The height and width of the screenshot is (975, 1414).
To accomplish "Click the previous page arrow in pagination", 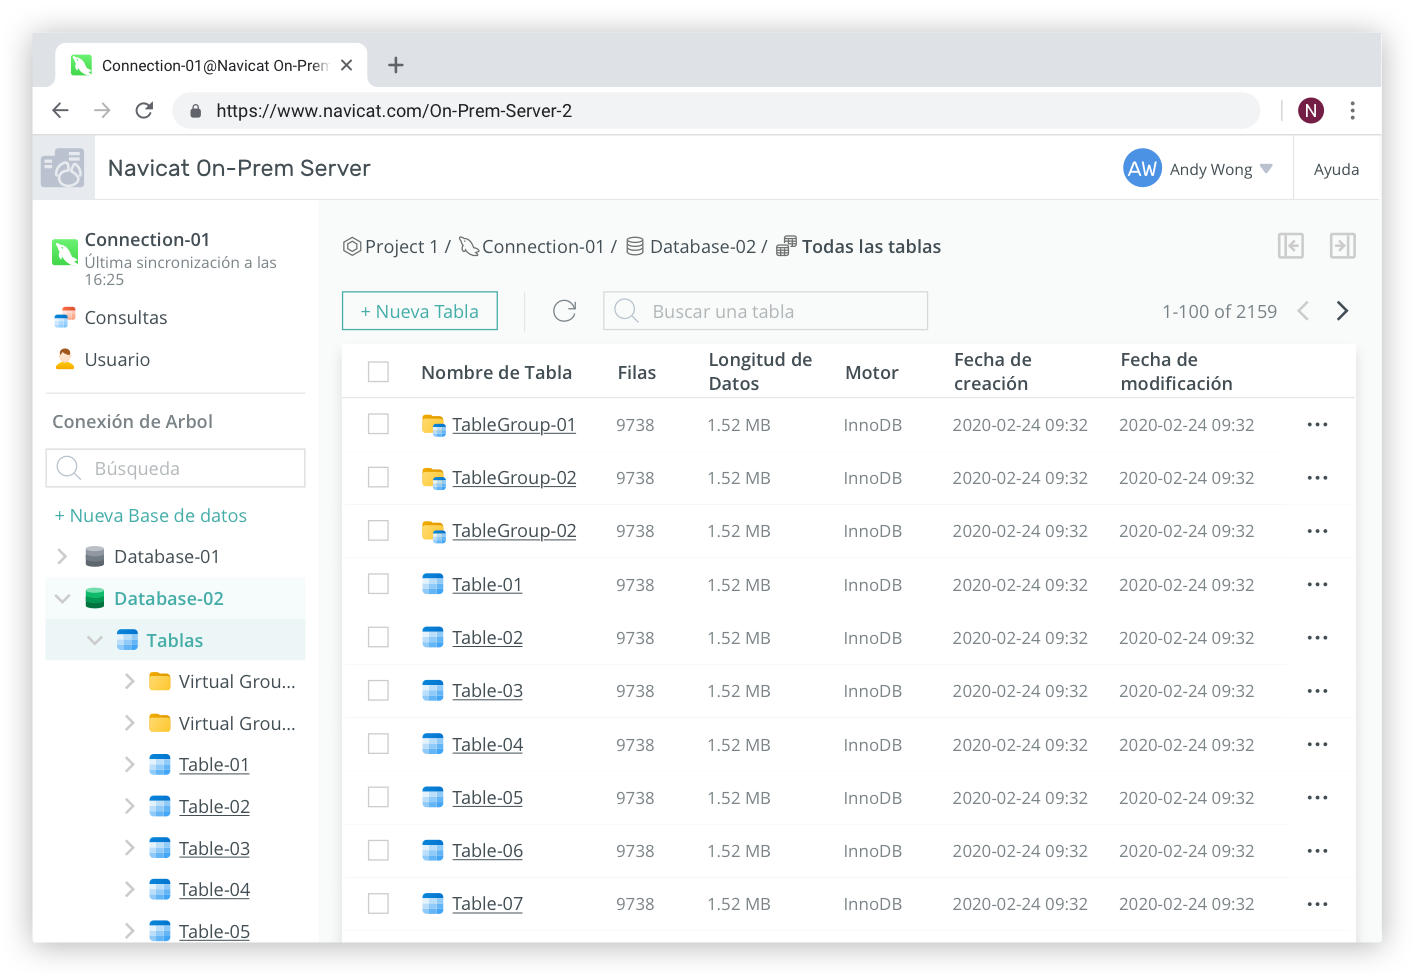I will pyautogui.click(x=1303, y=311).
